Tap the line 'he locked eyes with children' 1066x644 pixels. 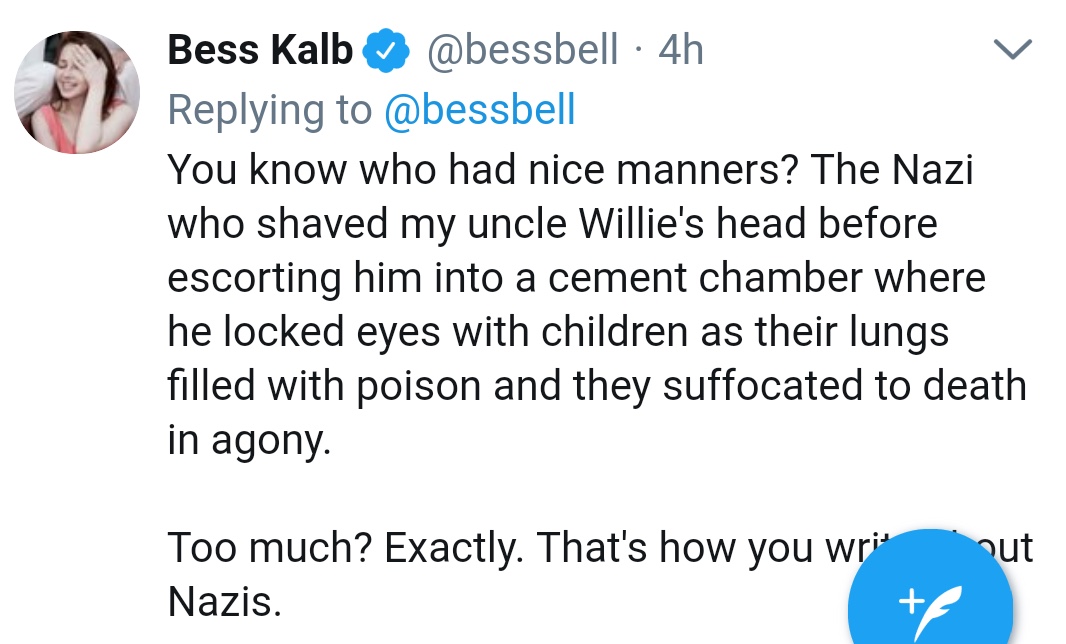coord(558,332)
